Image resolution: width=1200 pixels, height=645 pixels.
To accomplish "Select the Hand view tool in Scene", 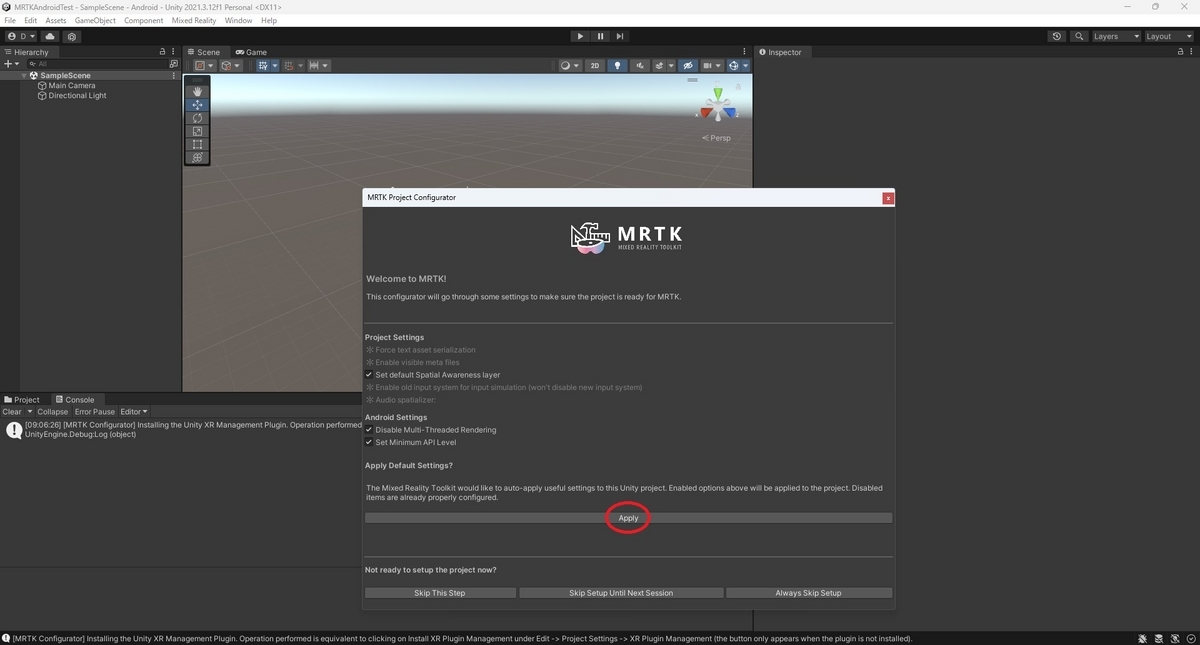I will [x=197, y=91].
